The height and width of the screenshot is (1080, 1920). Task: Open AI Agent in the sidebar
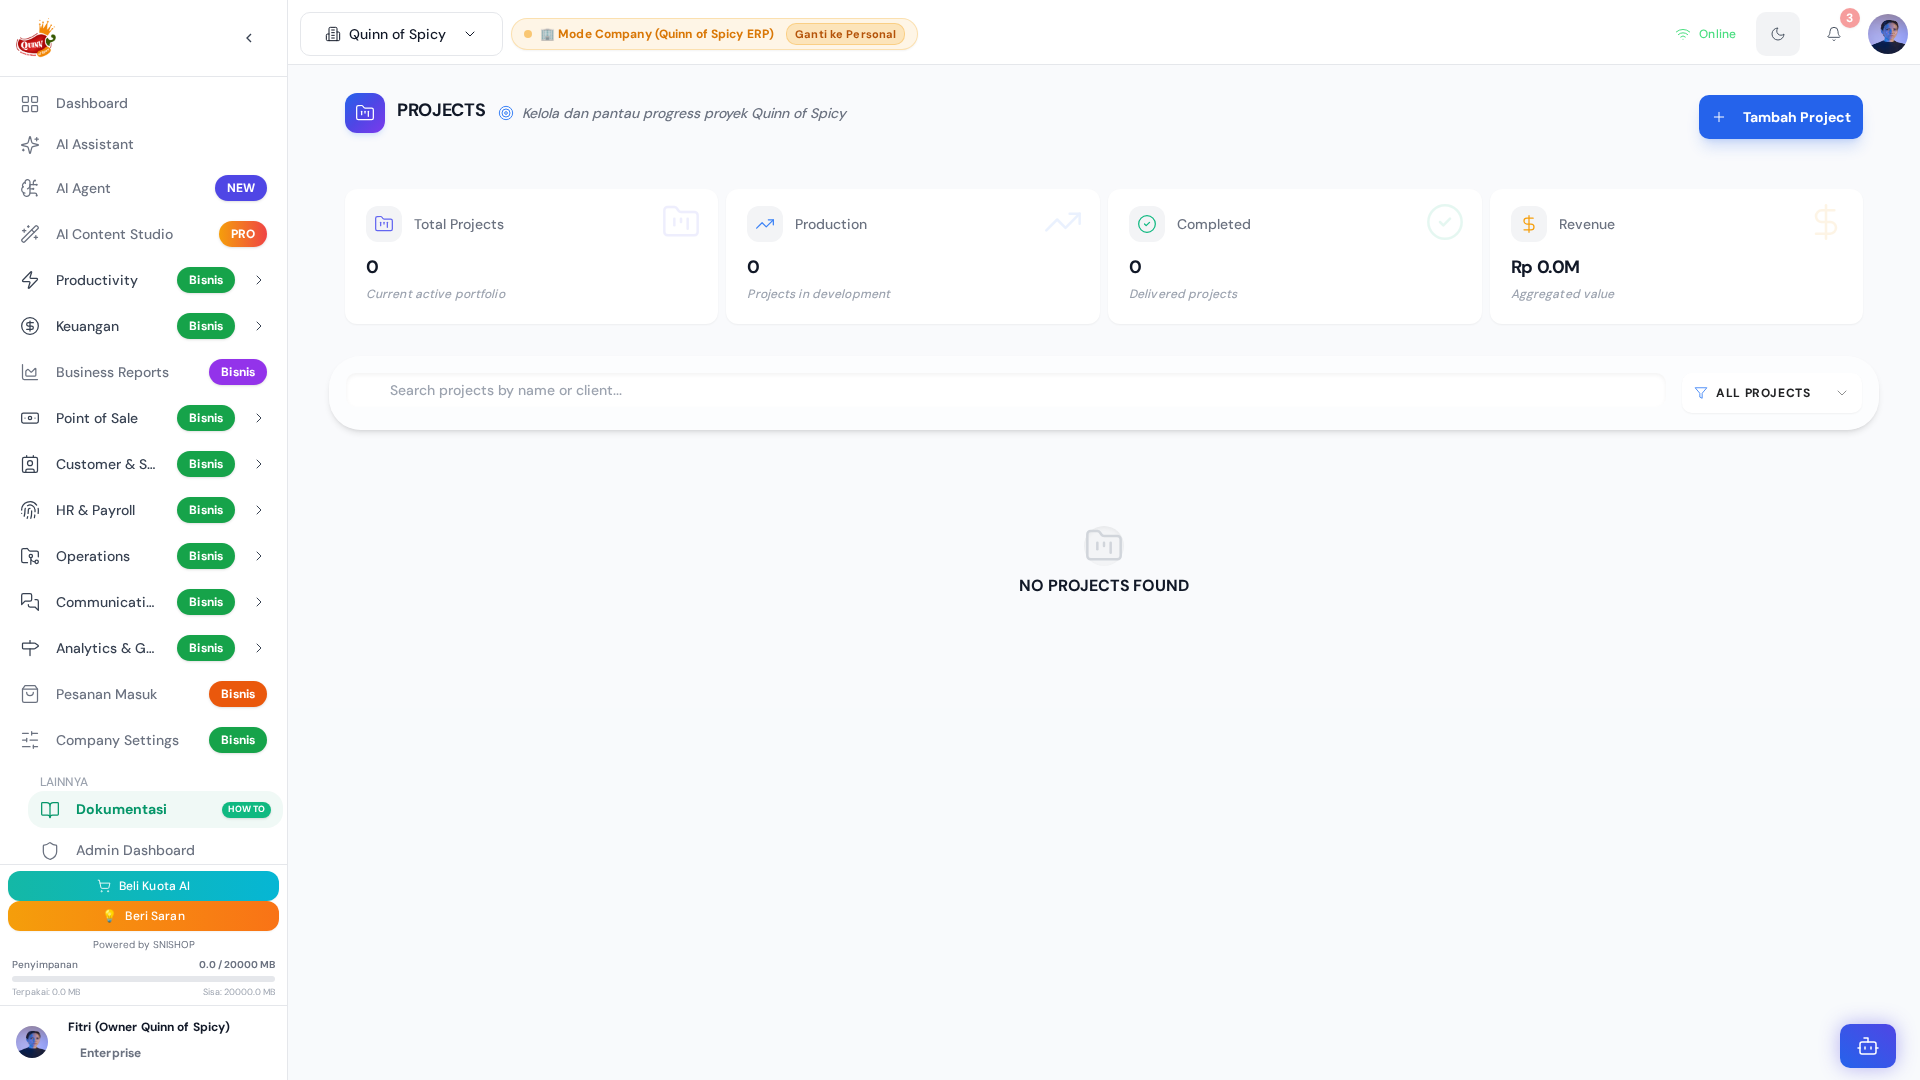coord(143,188)
